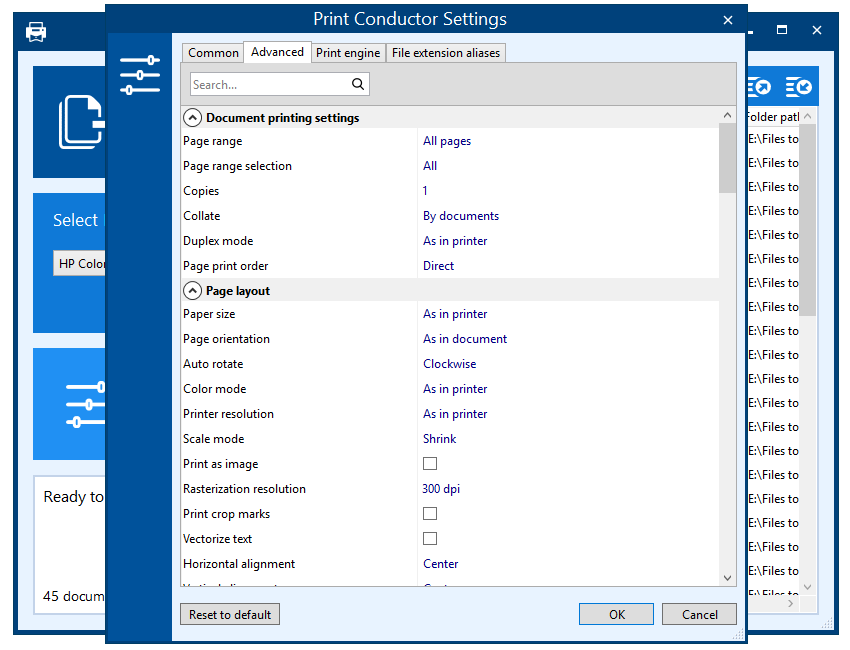Click the Folder path column header in main window
This screenshot has width=850, height=650.
(x=772, y=117)
